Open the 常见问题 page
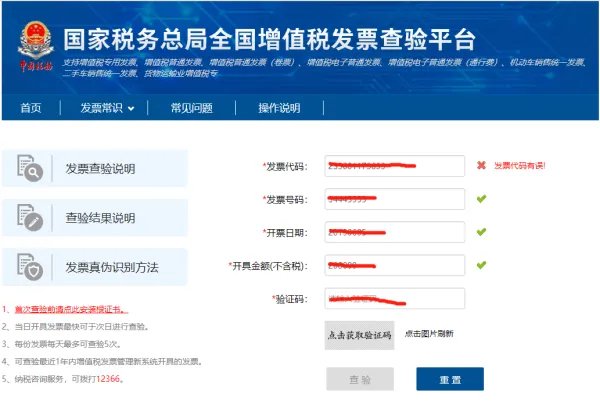Image resolution: width=600 pixels, height=415 pixels. pos(192,108)
